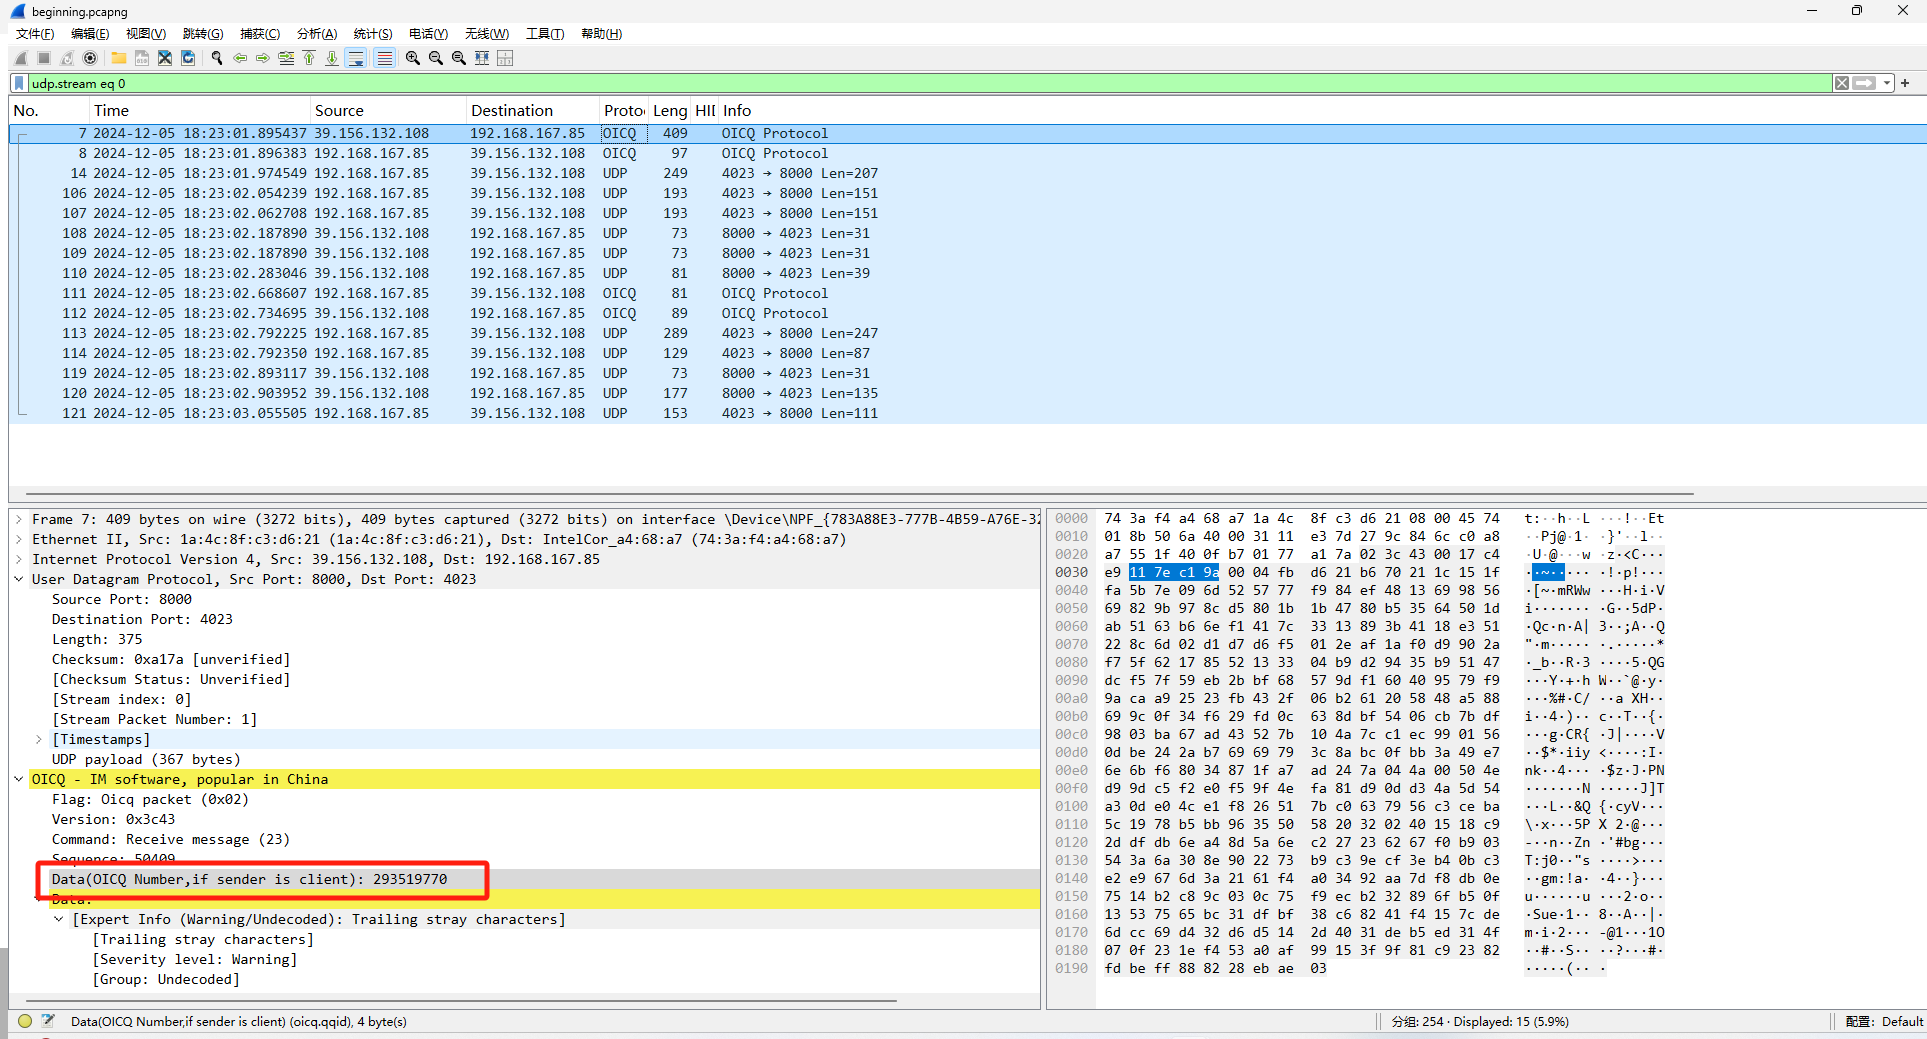Go to specified packet

[x=286, y=58]
